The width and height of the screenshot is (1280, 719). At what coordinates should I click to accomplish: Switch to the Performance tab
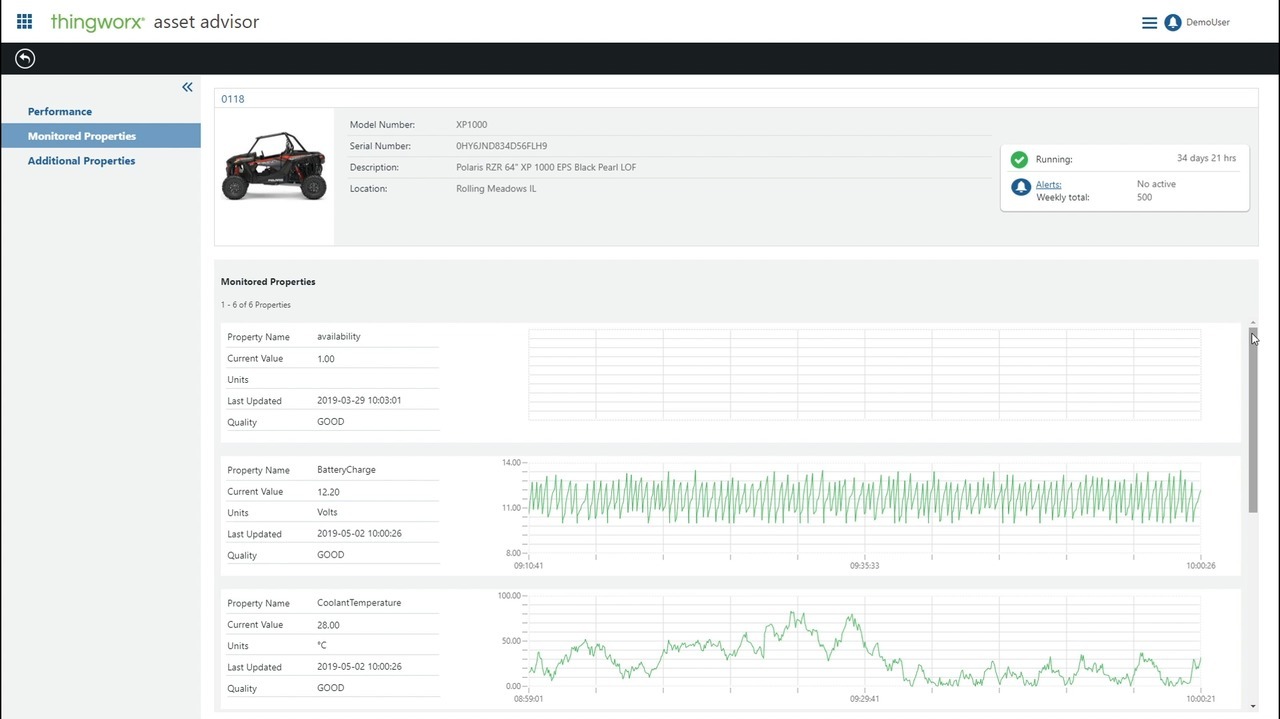pos(60,112)
